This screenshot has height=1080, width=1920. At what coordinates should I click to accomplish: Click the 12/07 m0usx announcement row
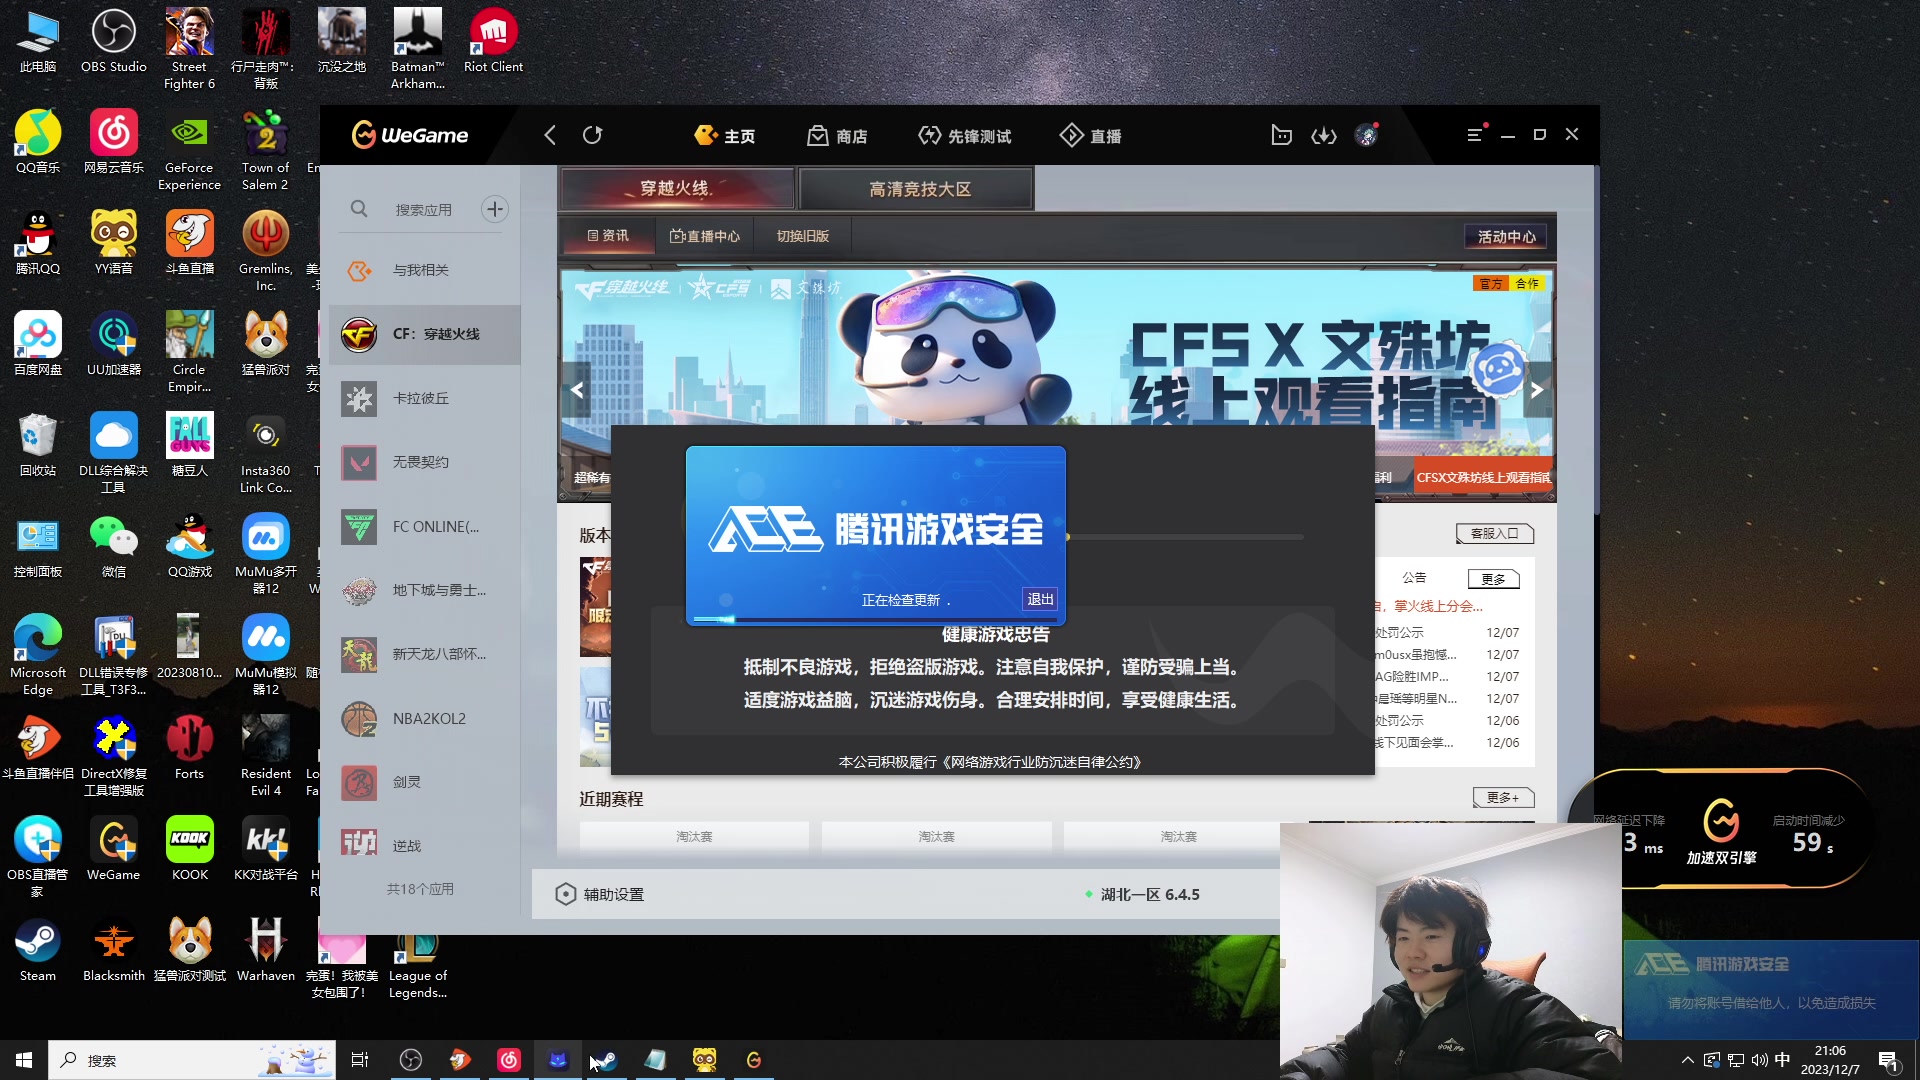coord(1447,655)
